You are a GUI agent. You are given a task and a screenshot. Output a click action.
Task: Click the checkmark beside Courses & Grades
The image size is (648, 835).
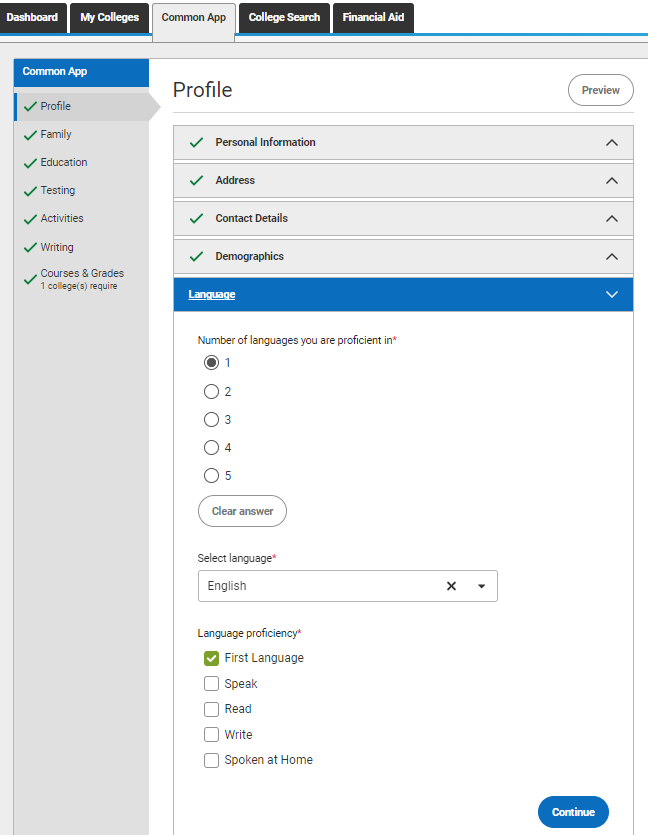(x=30, y=279)
